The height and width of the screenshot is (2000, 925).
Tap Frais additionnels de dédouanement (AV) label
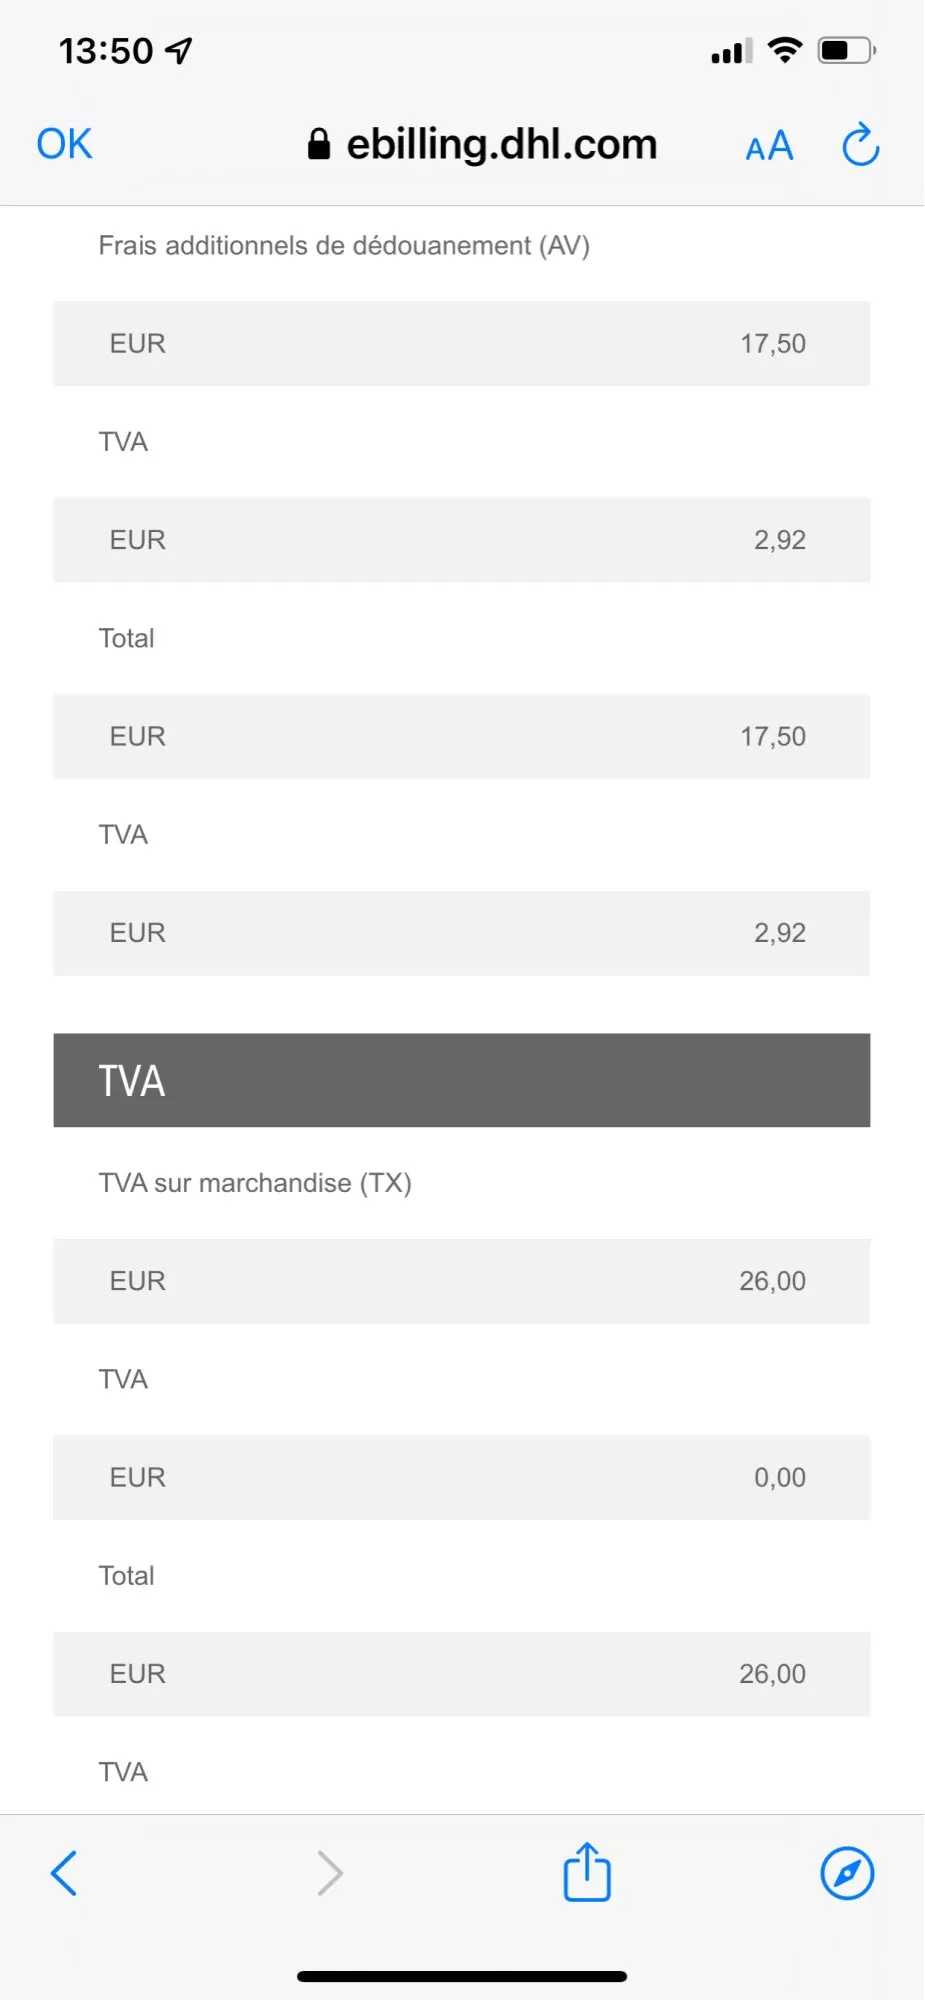tap(344, 246)
